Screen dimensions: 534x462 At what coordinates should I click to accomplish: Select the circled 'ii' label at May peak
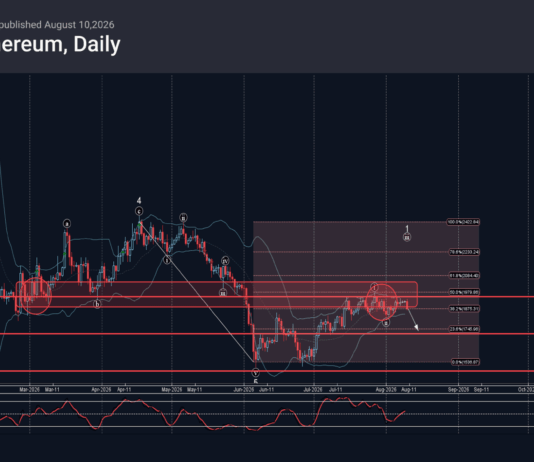184,218
